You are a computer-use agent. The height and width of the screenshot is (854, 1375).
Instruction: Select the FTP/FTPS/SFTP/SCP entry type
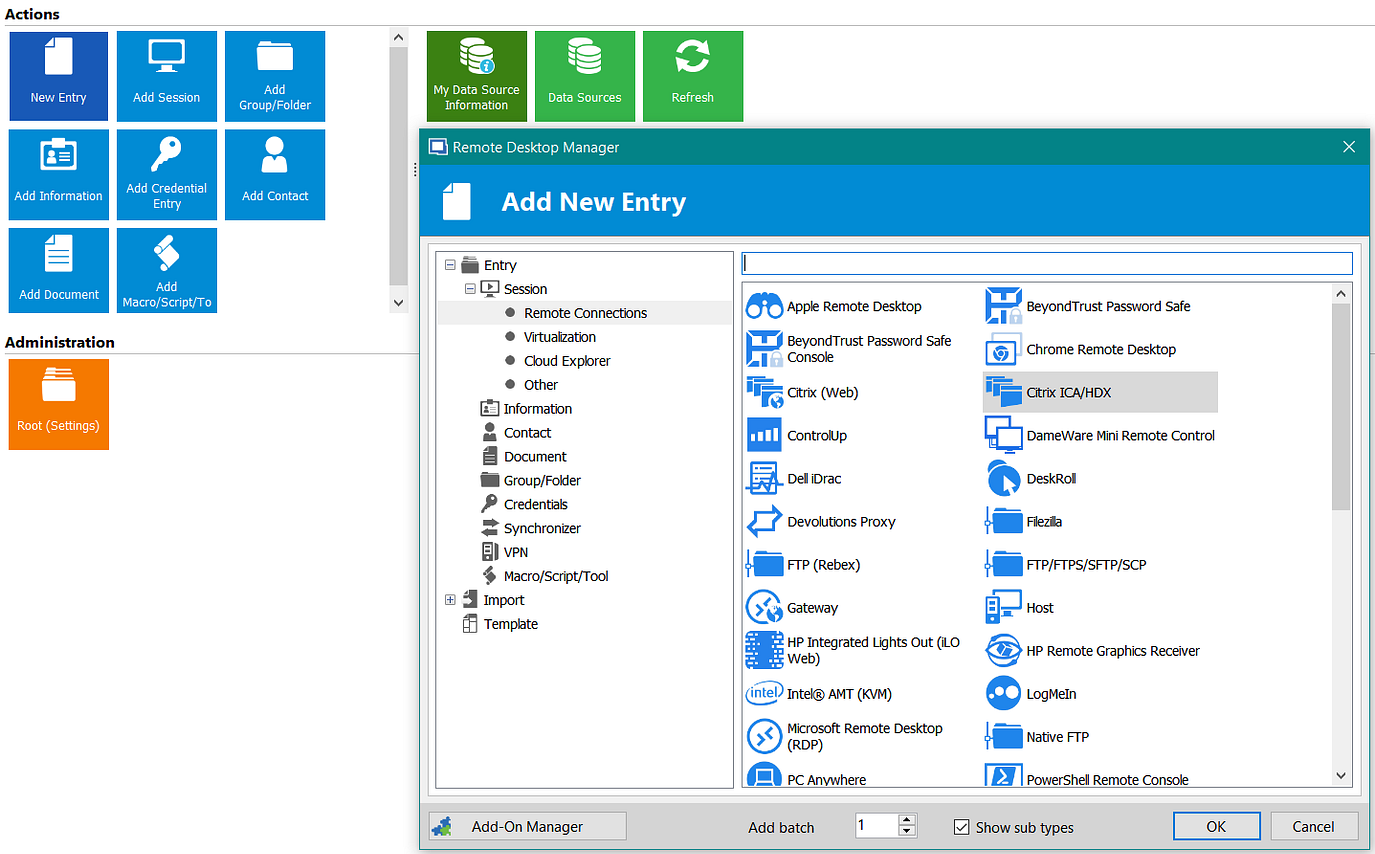(x=1067, y=564)
